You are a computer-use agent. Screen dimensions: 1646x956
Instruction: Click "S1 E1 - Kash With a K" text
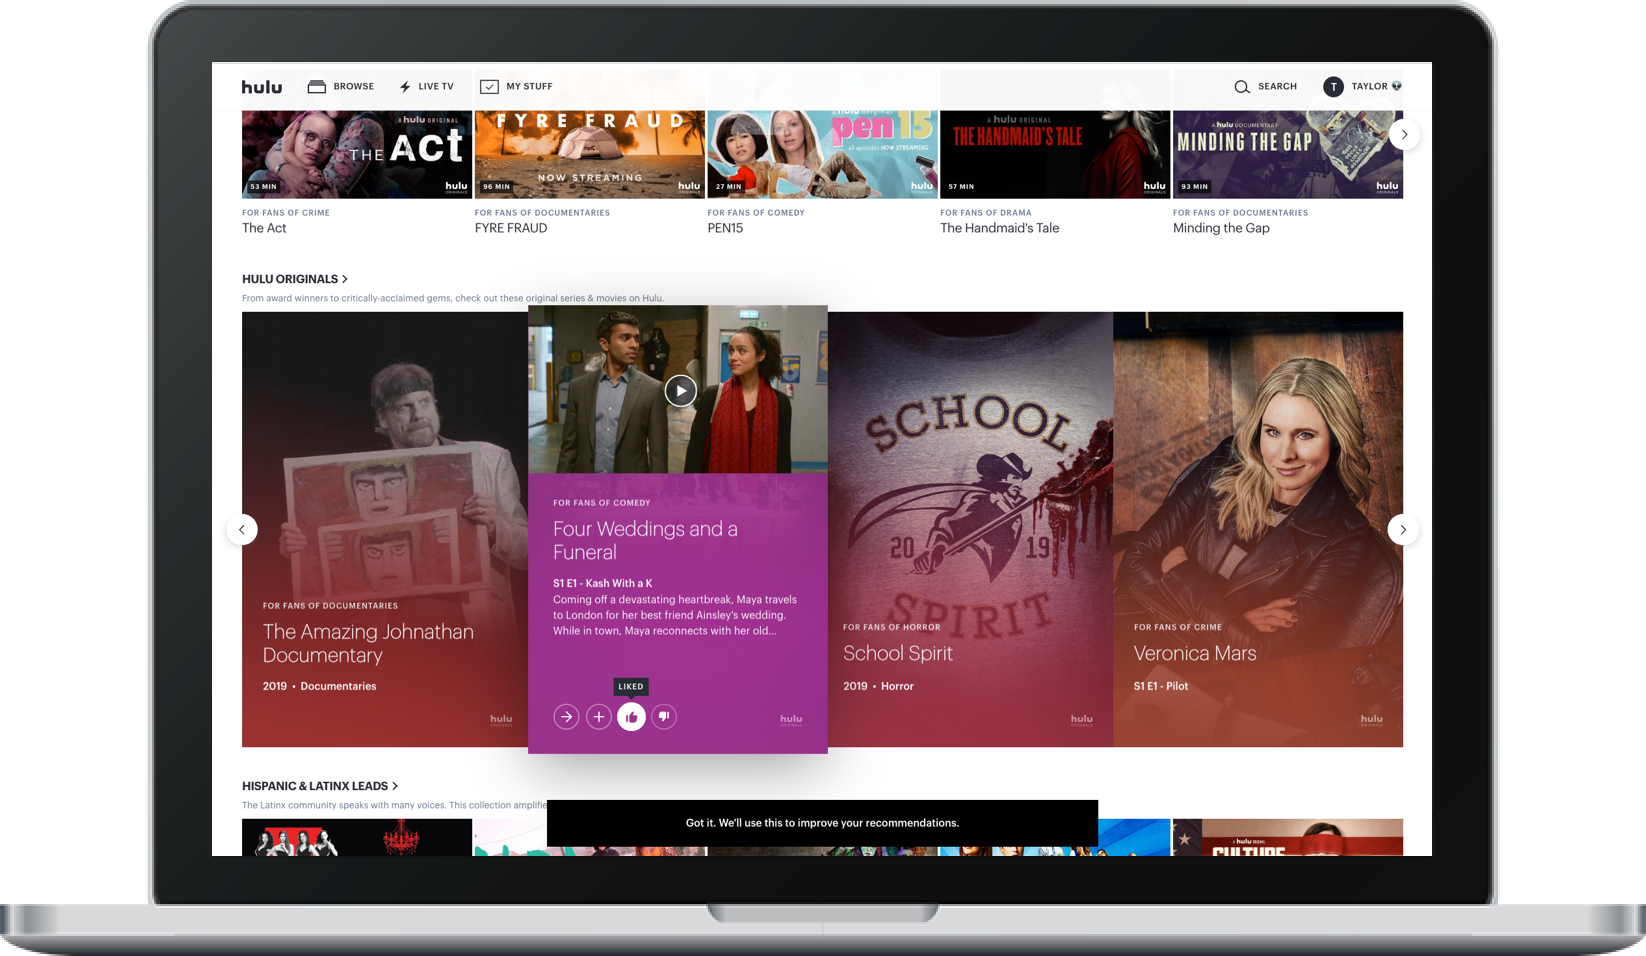[602, 583]
